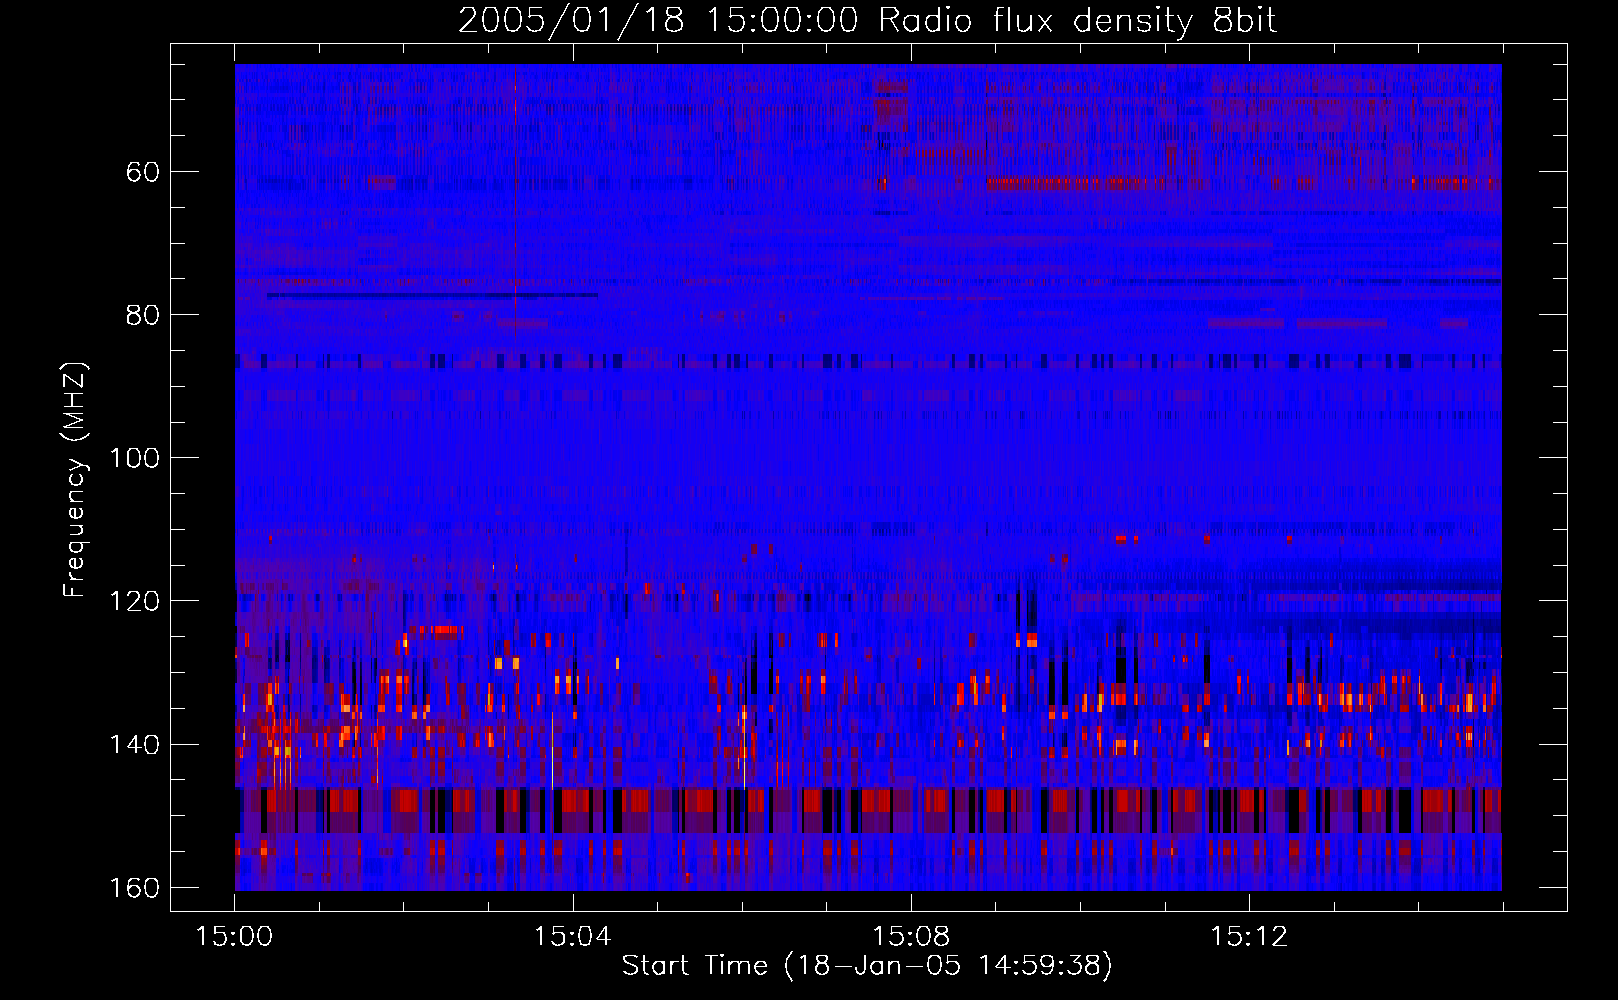The image size is (1618, 1000).
Task: Click the "160" frequency tick label
Action: click(x=133, y=888)
